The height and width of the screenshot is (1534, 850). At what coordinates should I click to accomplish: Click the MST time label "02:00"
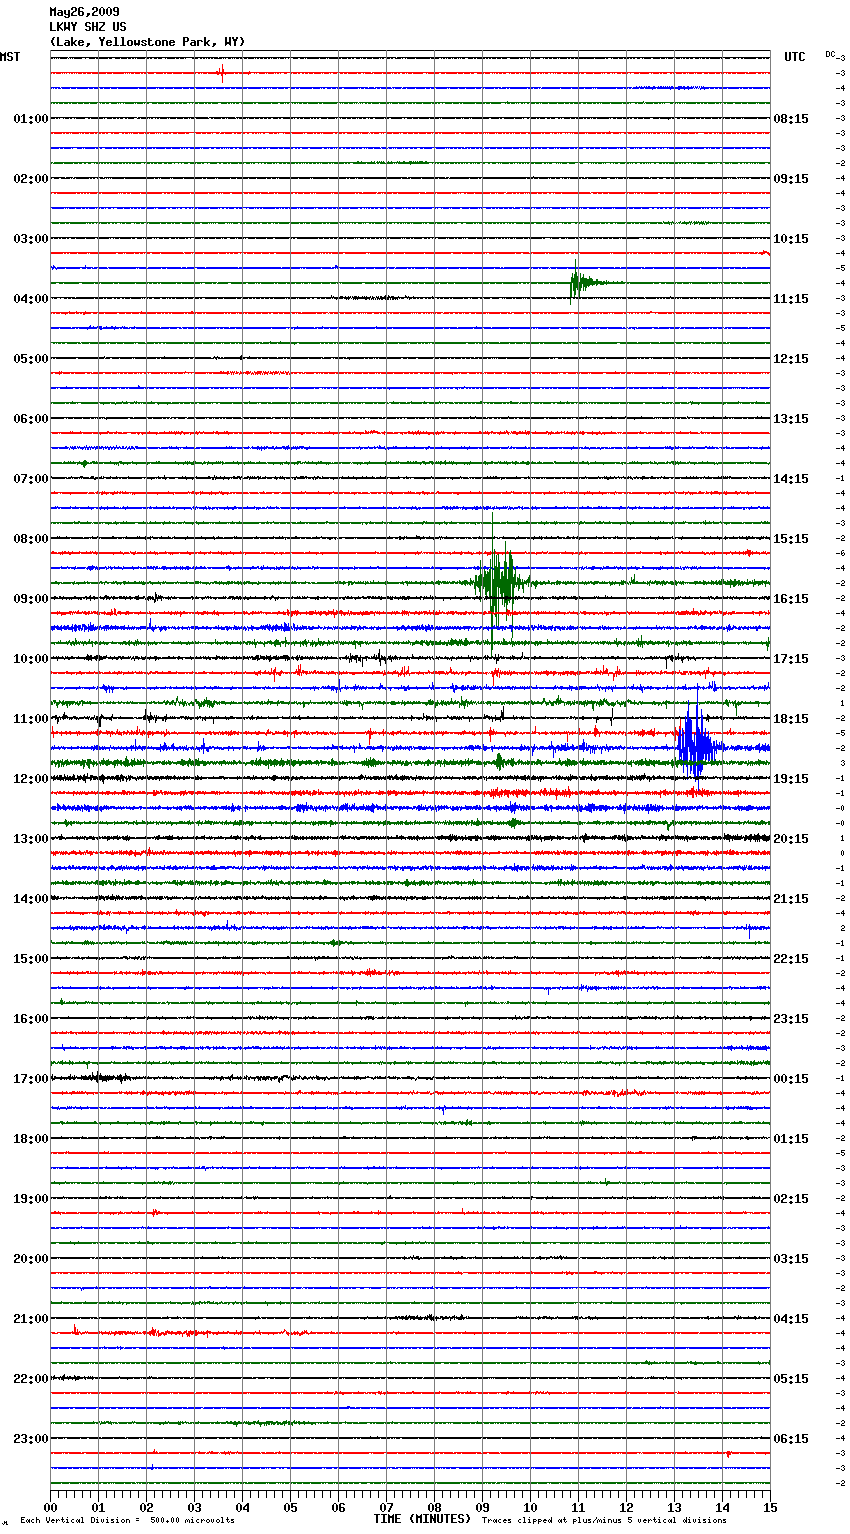(x=31, y=179)
